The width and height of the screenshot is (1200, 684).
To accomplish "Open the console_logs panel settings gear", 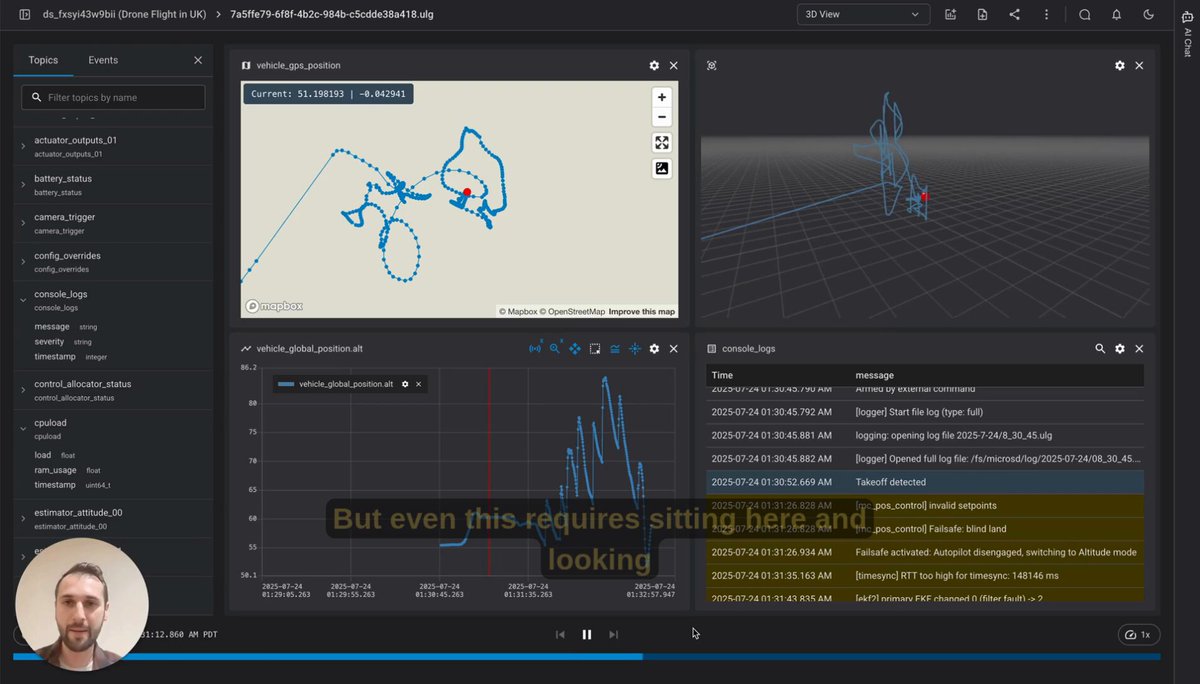I will pos(1120,348).
